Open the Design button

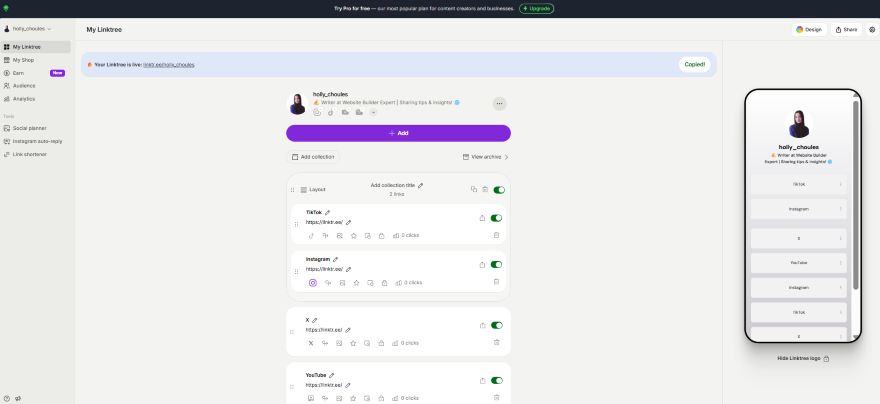809,30
